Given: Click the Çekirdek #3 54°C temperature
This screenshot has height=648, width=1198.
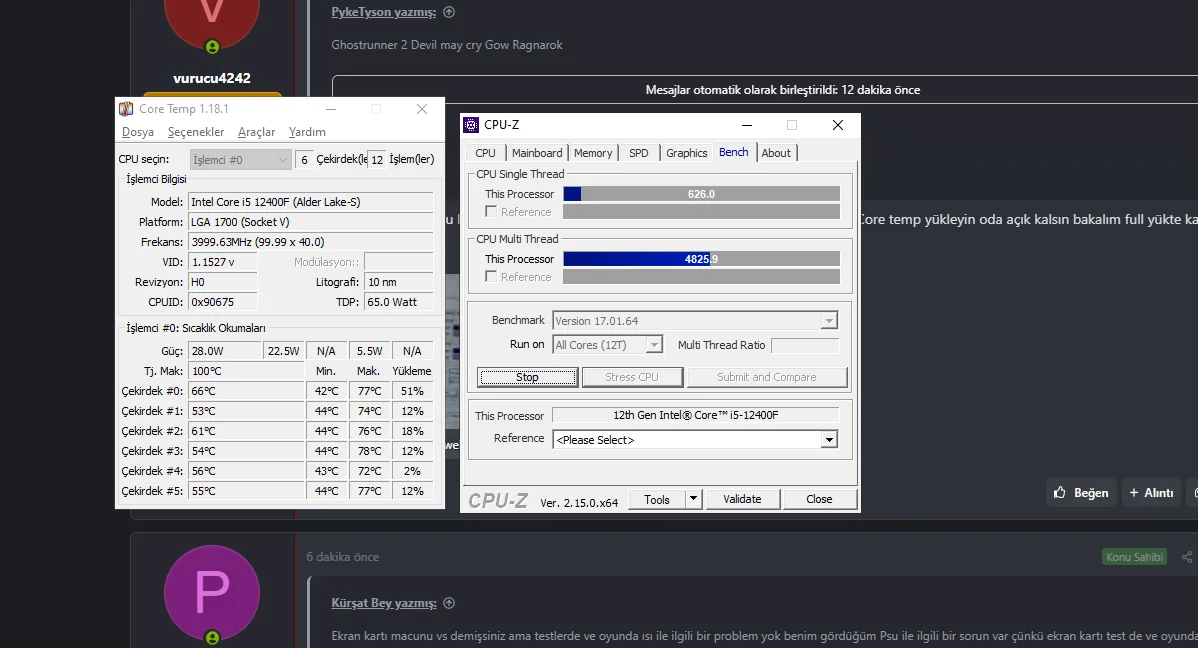Looking at the screenshot, I should [246, 451].
